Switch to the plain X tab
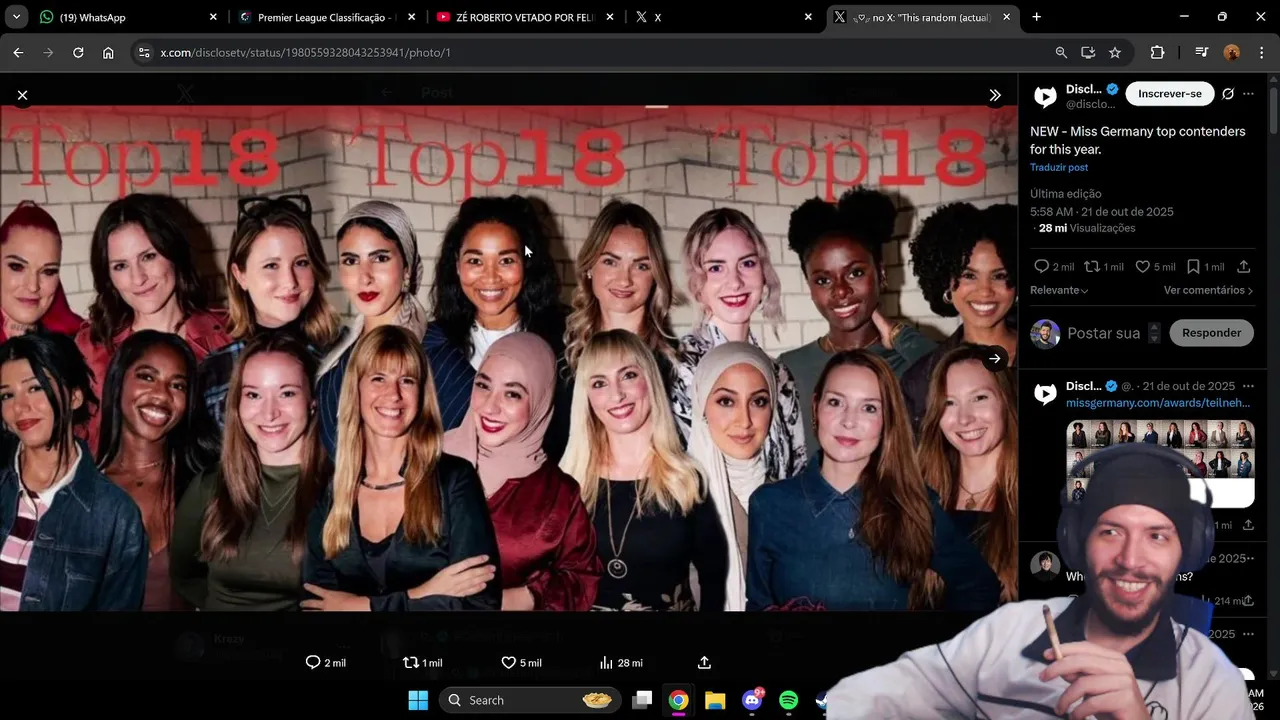This screenshot has height=720, width=1280. (x=725, y=17)
